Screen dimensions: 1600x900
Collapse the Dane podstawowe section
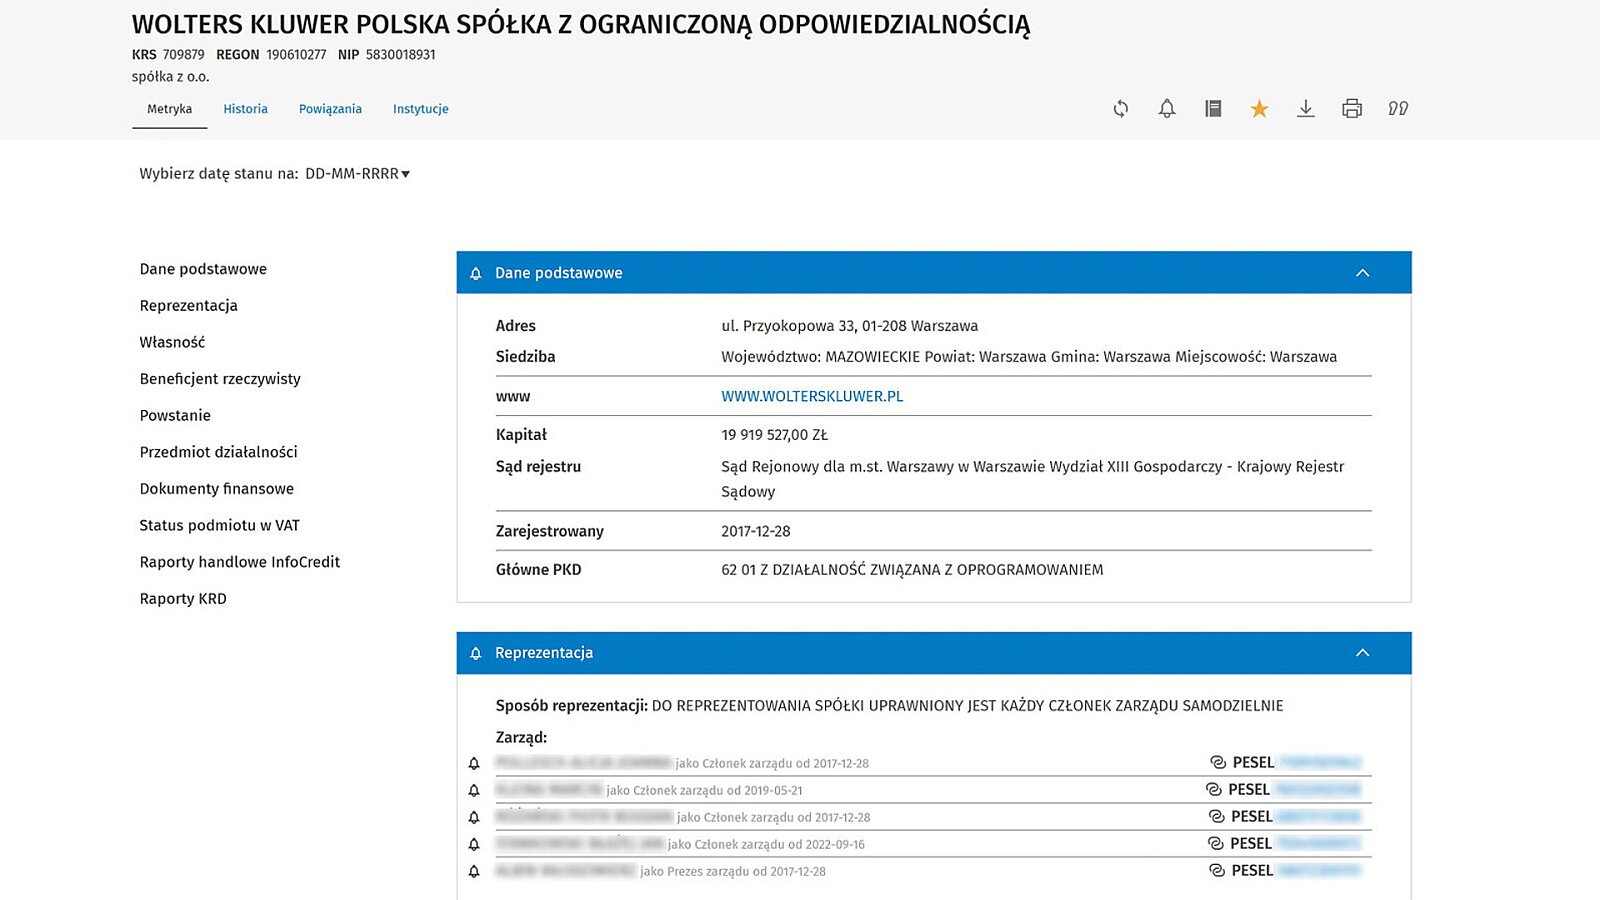[x=1362, y=273]
